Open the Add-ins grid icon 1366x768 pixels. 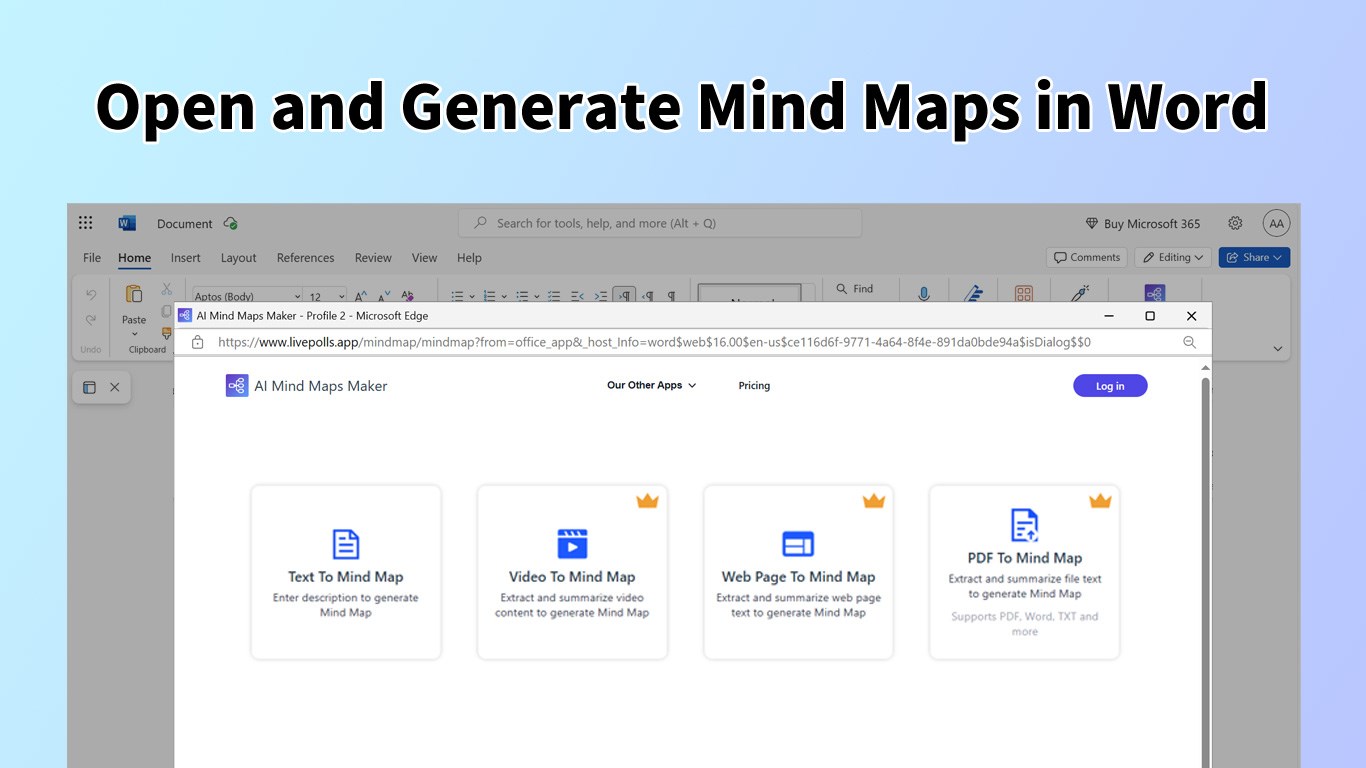pyautogui.click(x=1024, y=294)
